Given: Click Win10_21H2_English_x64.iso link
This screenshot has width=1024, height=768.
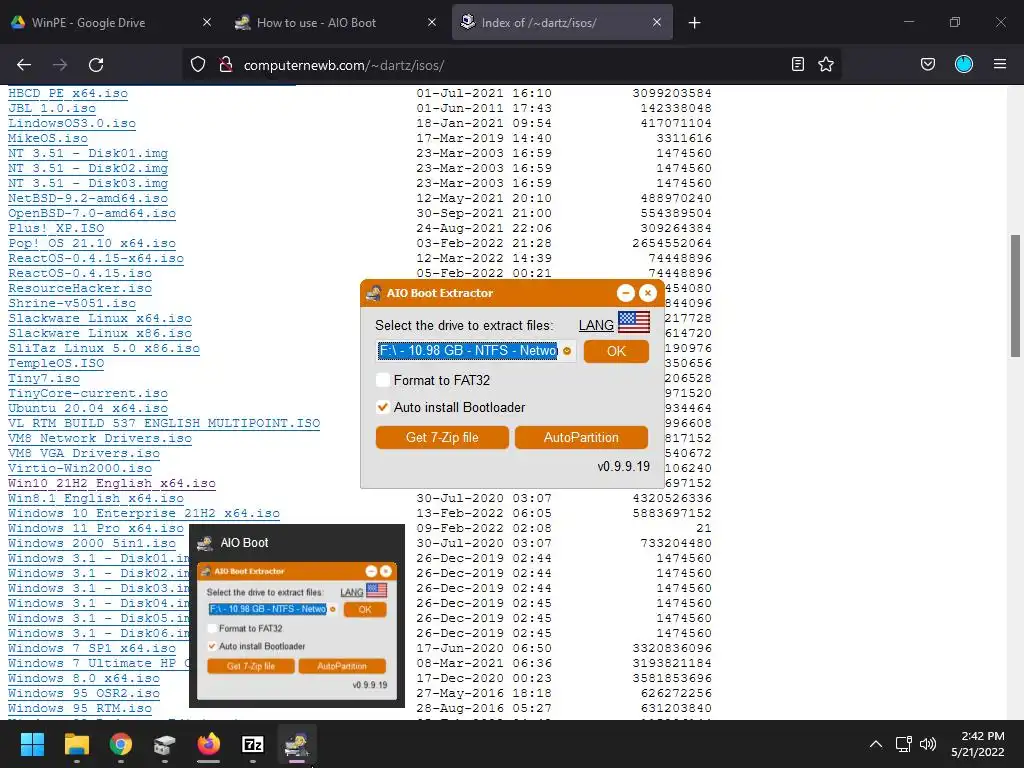Looking at the screenshot, I should (112, 484).
